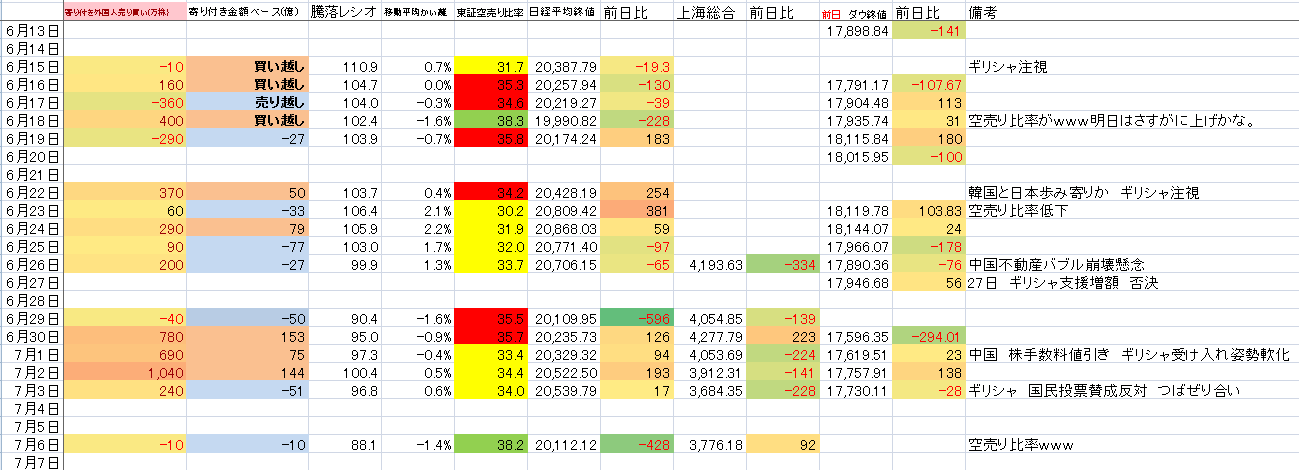This screenshot has width=1299, height=470.
Task: Select the 売り越し cell on 6月17日
Action: coord(246,103)
